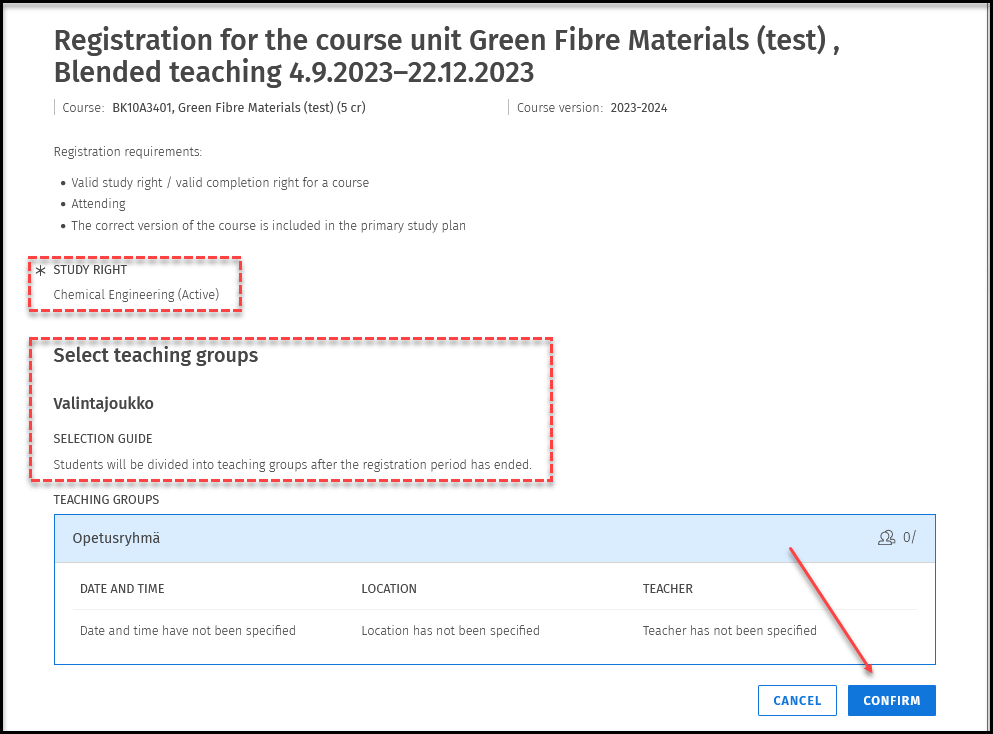993x734 pixels.
Task: Click the CONFIRM button
Action: (x=891, y=700)
